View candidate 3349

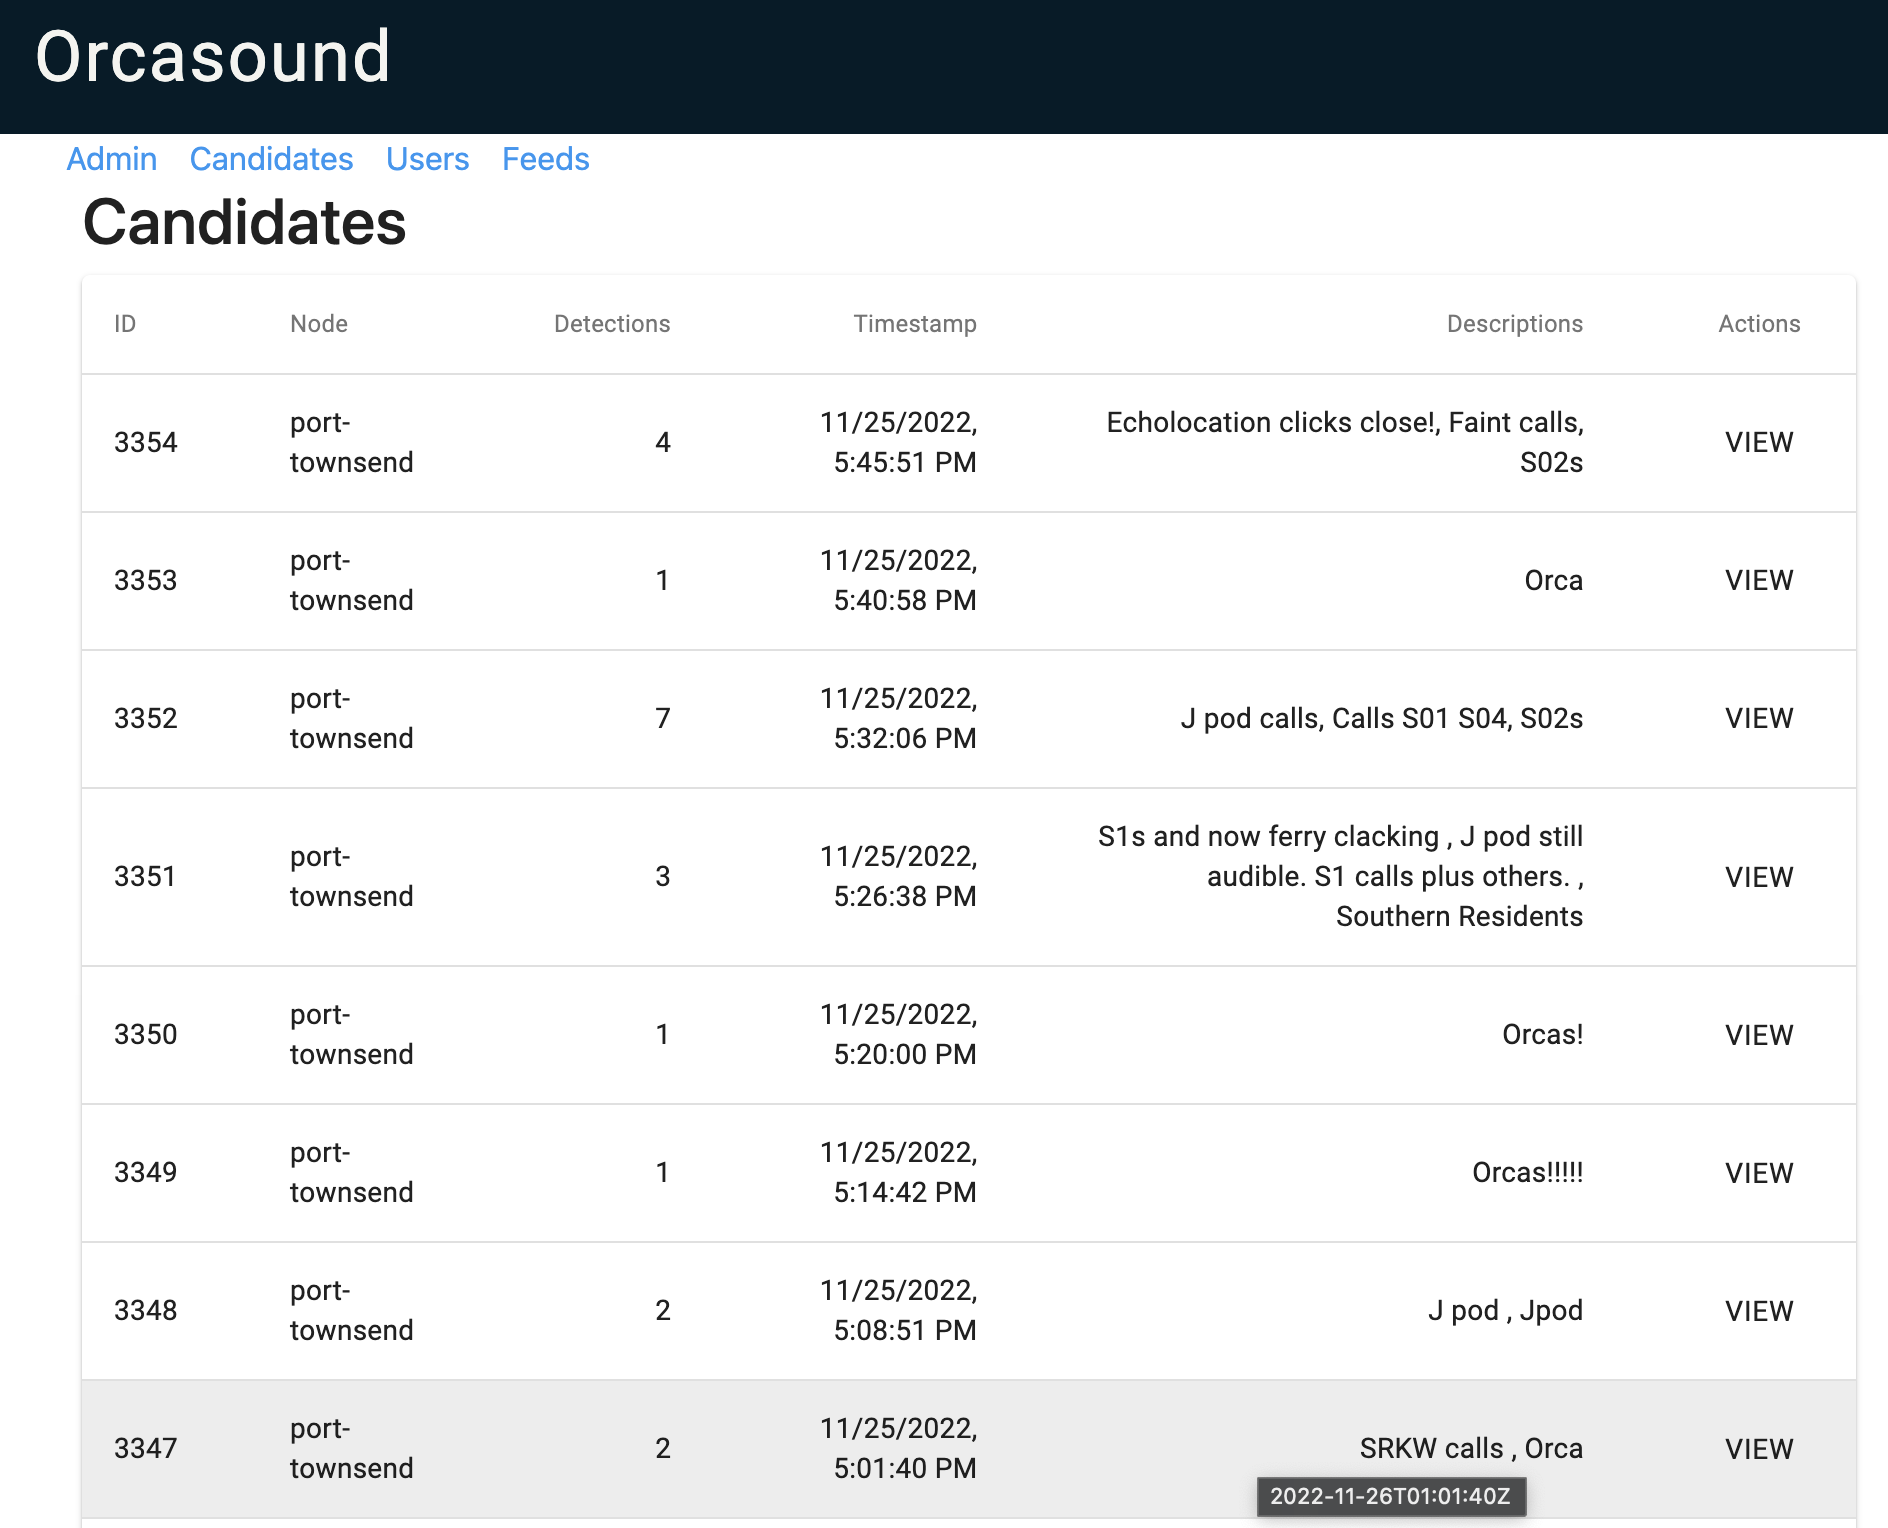tap(1758, 1173)
